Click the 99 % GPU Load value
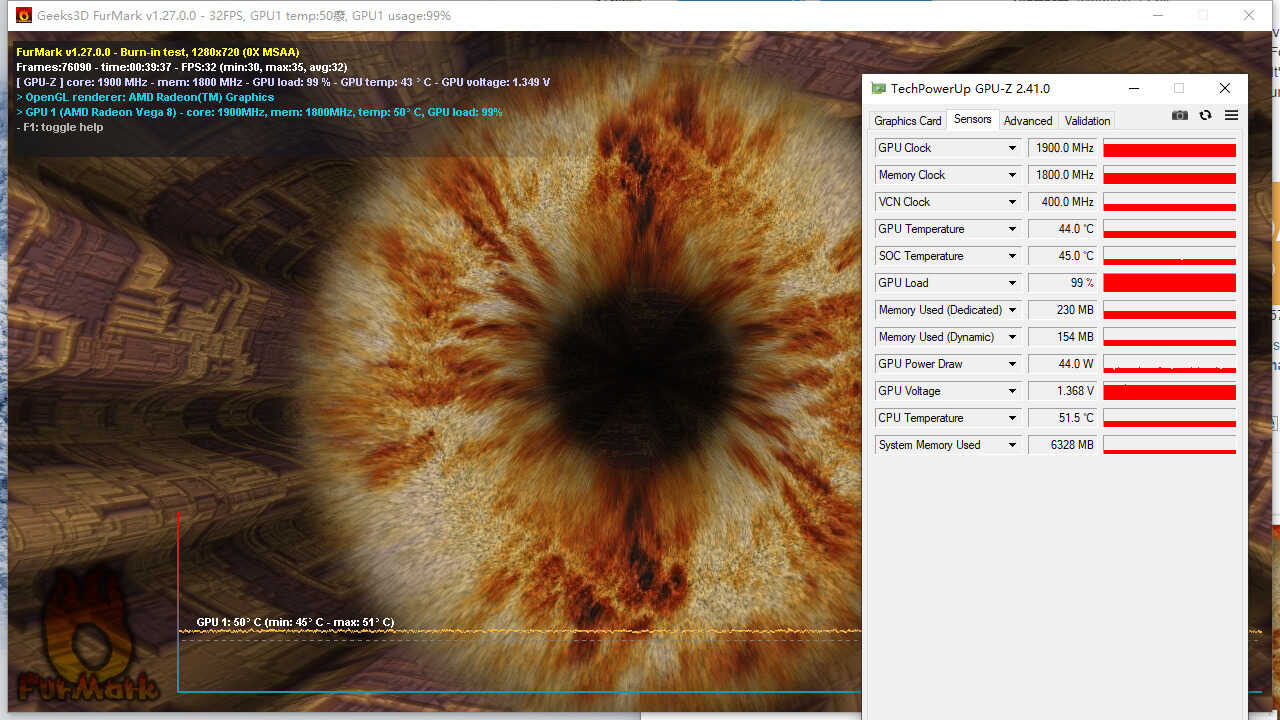Viewport: 1280px width, 720px height. (x=1062, y=283)
